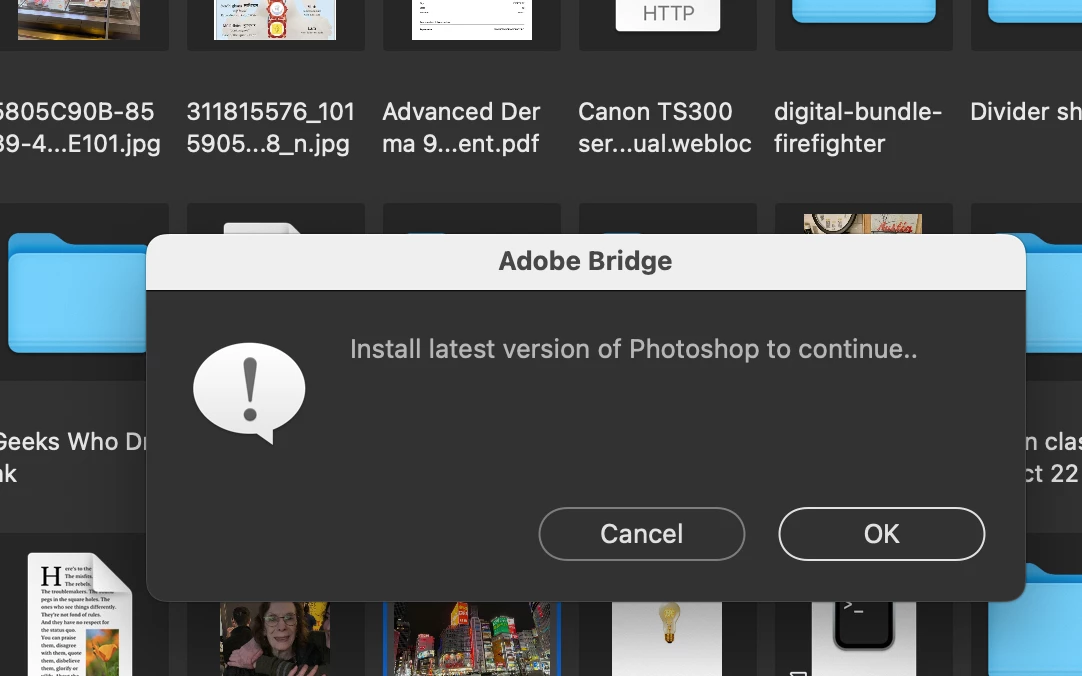Screen dimensions: 1082x676
Task: Select the Geeks Who Drink label
Action: pyautogui.click(x=72, y=457)
